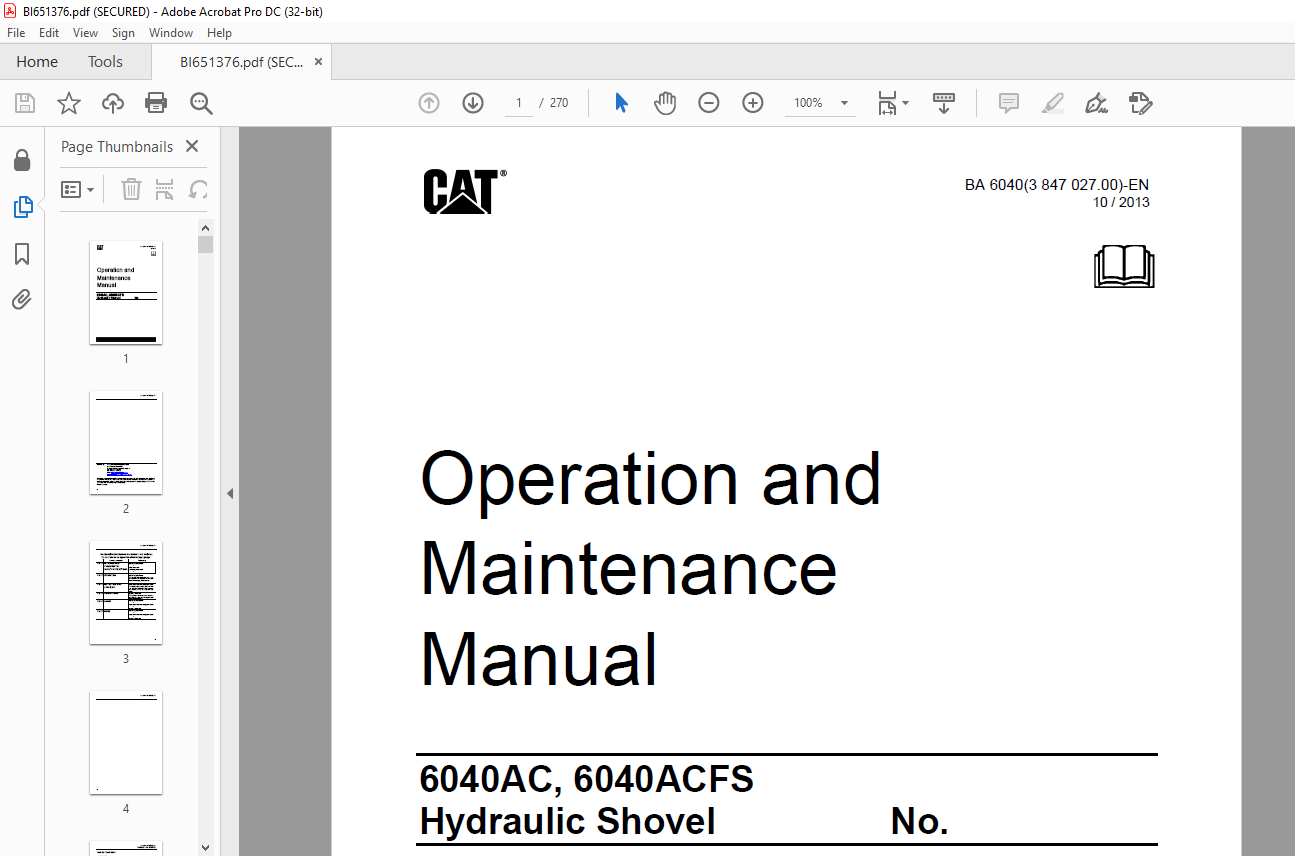Open the thumbnails options dropdown
Image resolution: width=1295 pixels, height=856 pixels.
(x=78, y=189)
